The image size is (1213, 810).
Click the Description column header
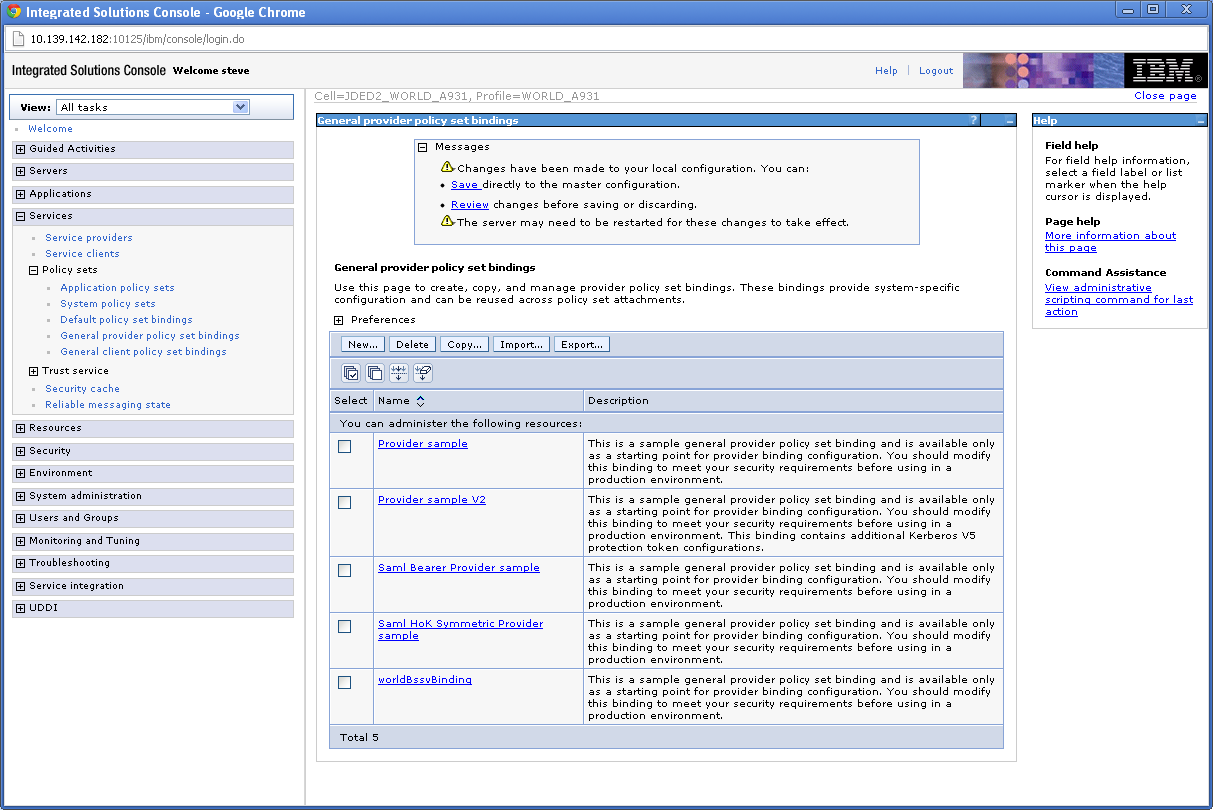click(618, 401)
